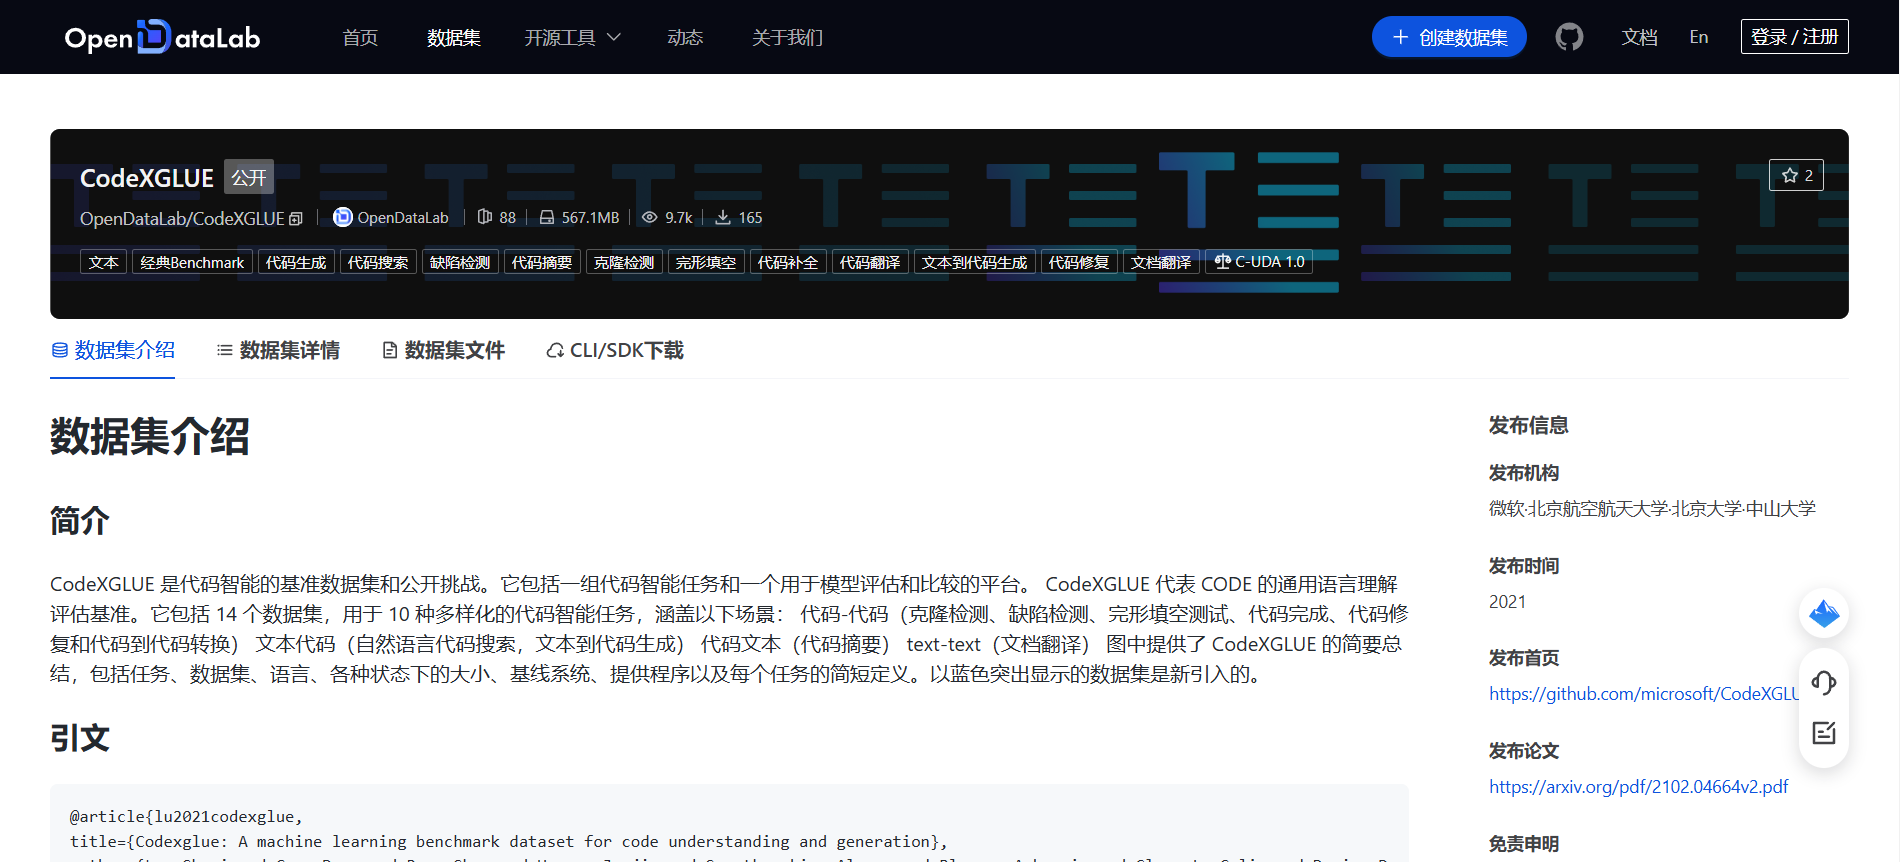Image resolution: width=1900 pixels, height=862 pixels.
Task: Click the 简介 heading
Action: click(80, 521)
